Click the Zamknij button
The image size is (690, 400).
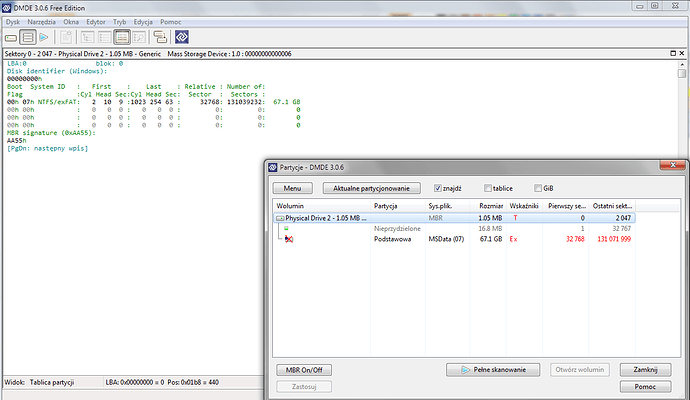click(646, 370)
